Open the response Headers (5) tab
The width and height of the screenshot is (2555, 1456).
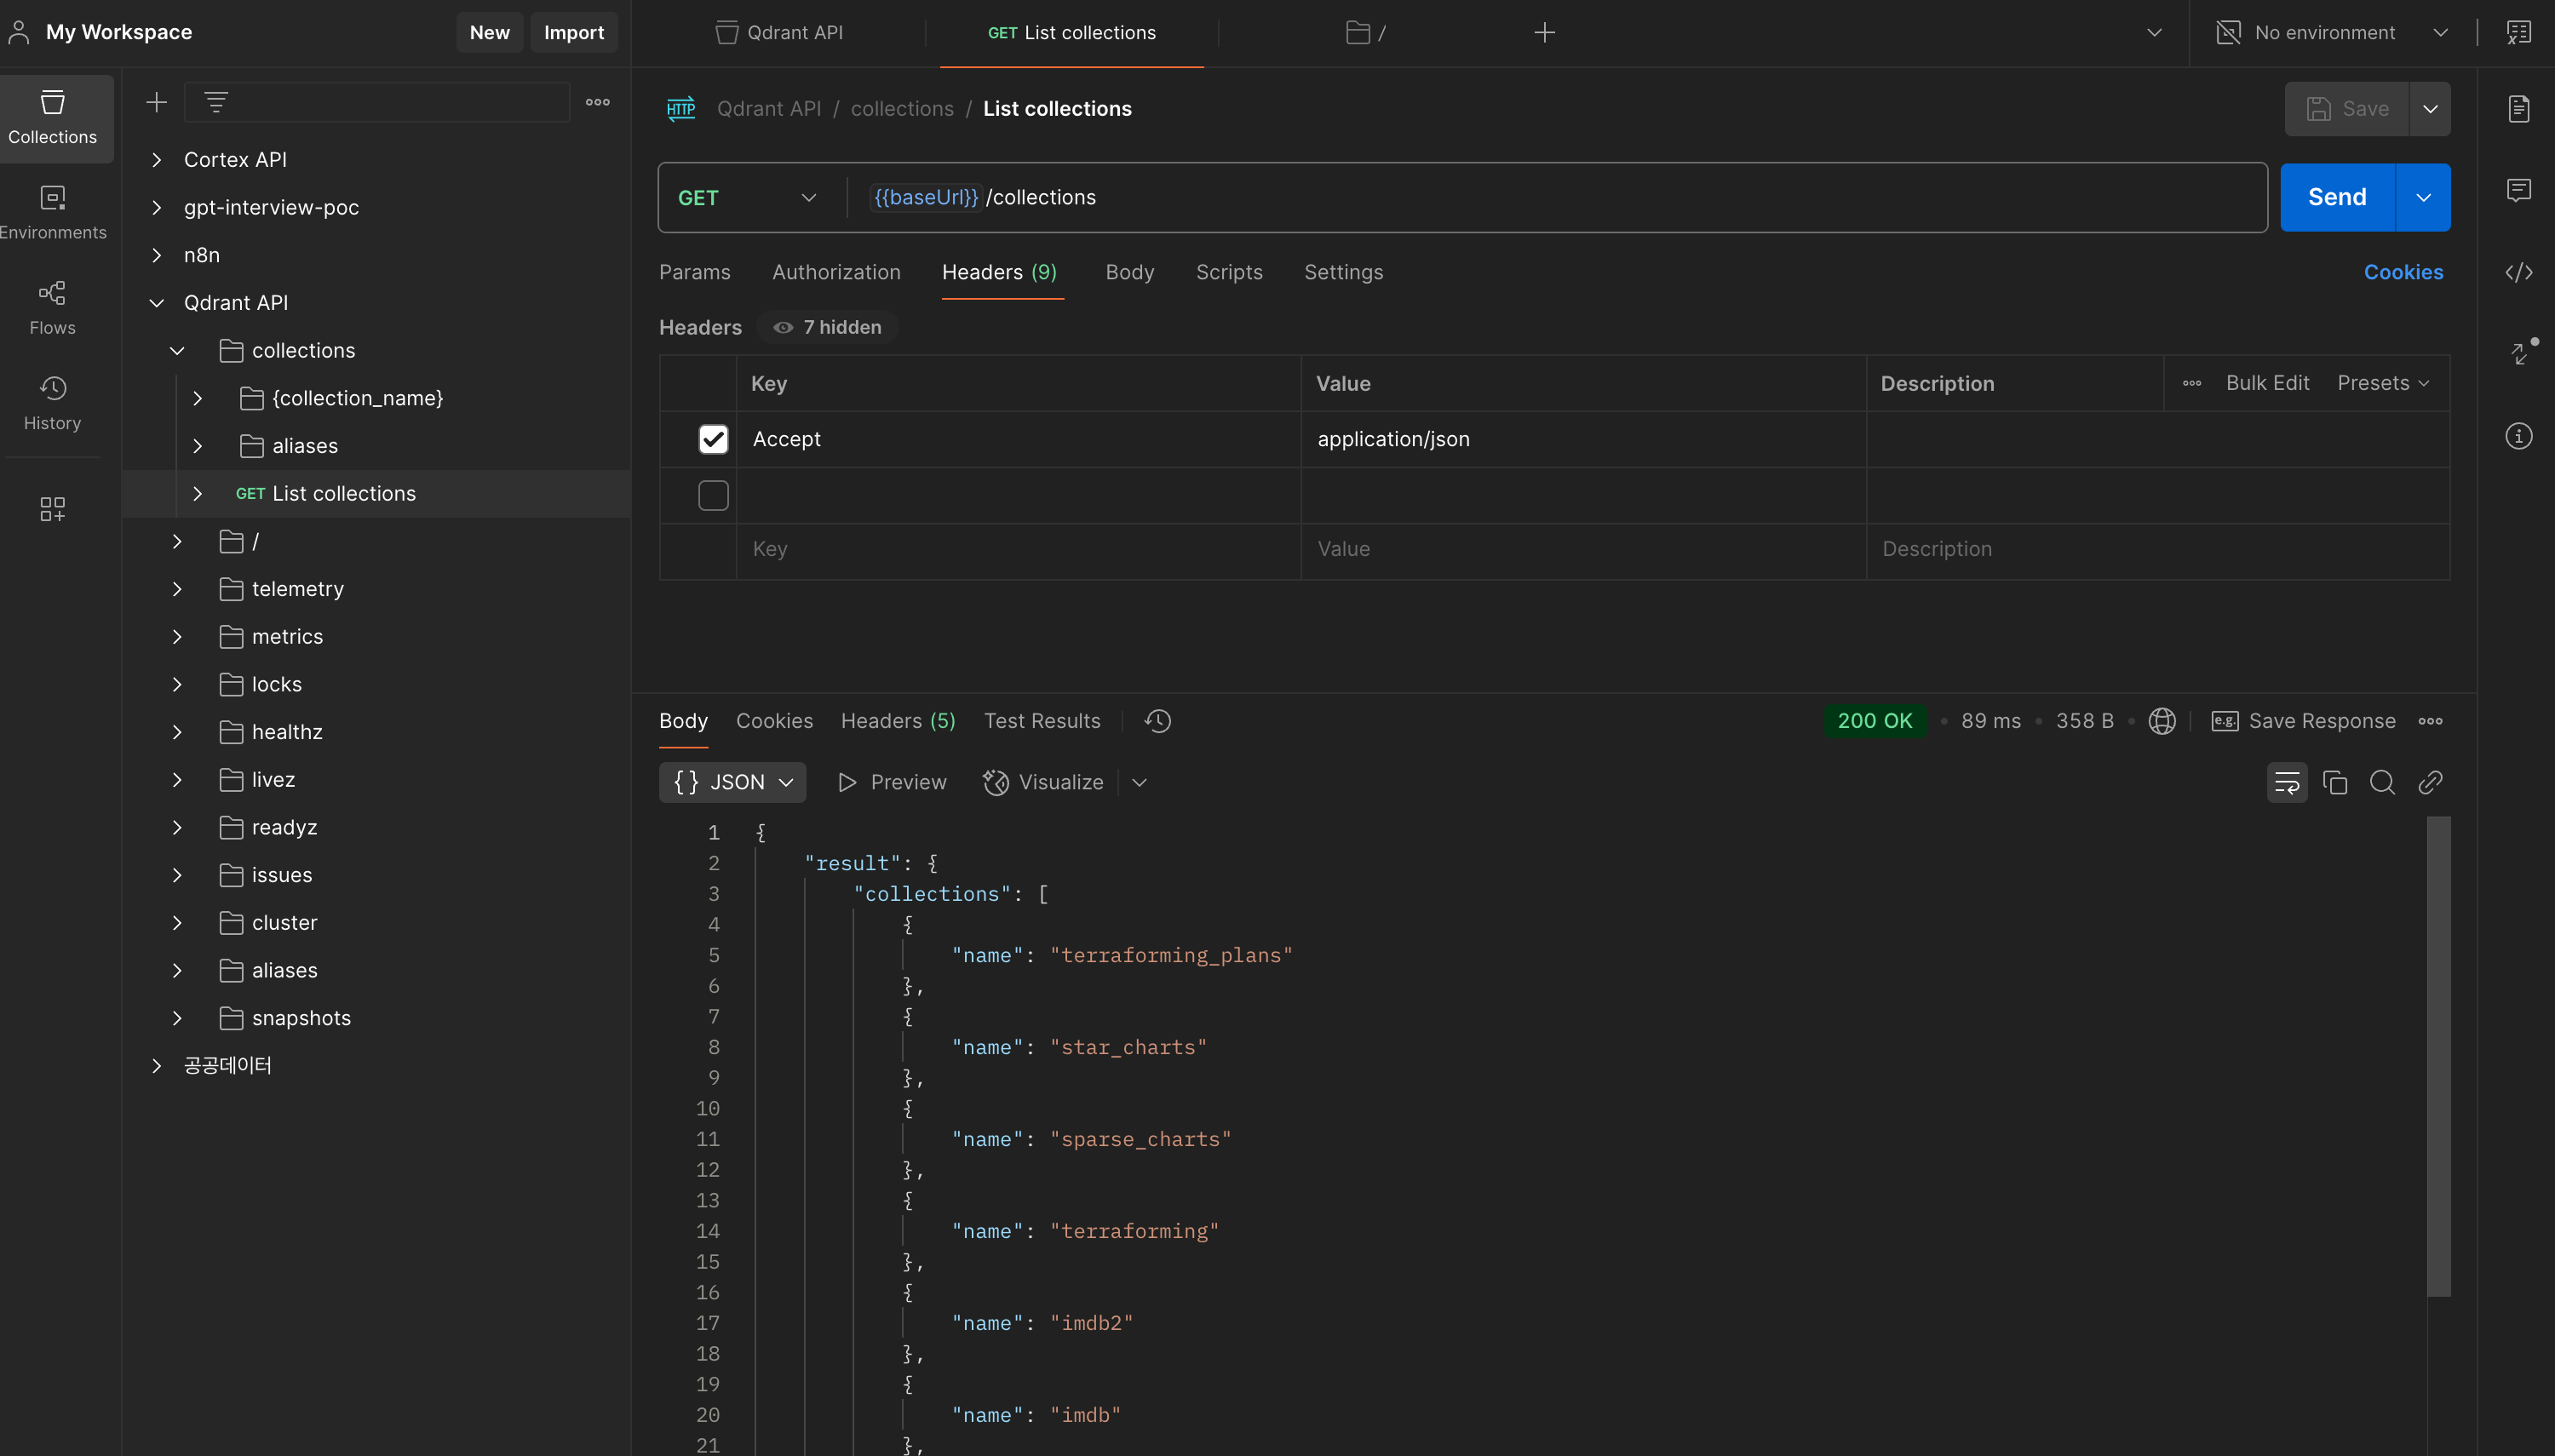click(x=898, y=721)
